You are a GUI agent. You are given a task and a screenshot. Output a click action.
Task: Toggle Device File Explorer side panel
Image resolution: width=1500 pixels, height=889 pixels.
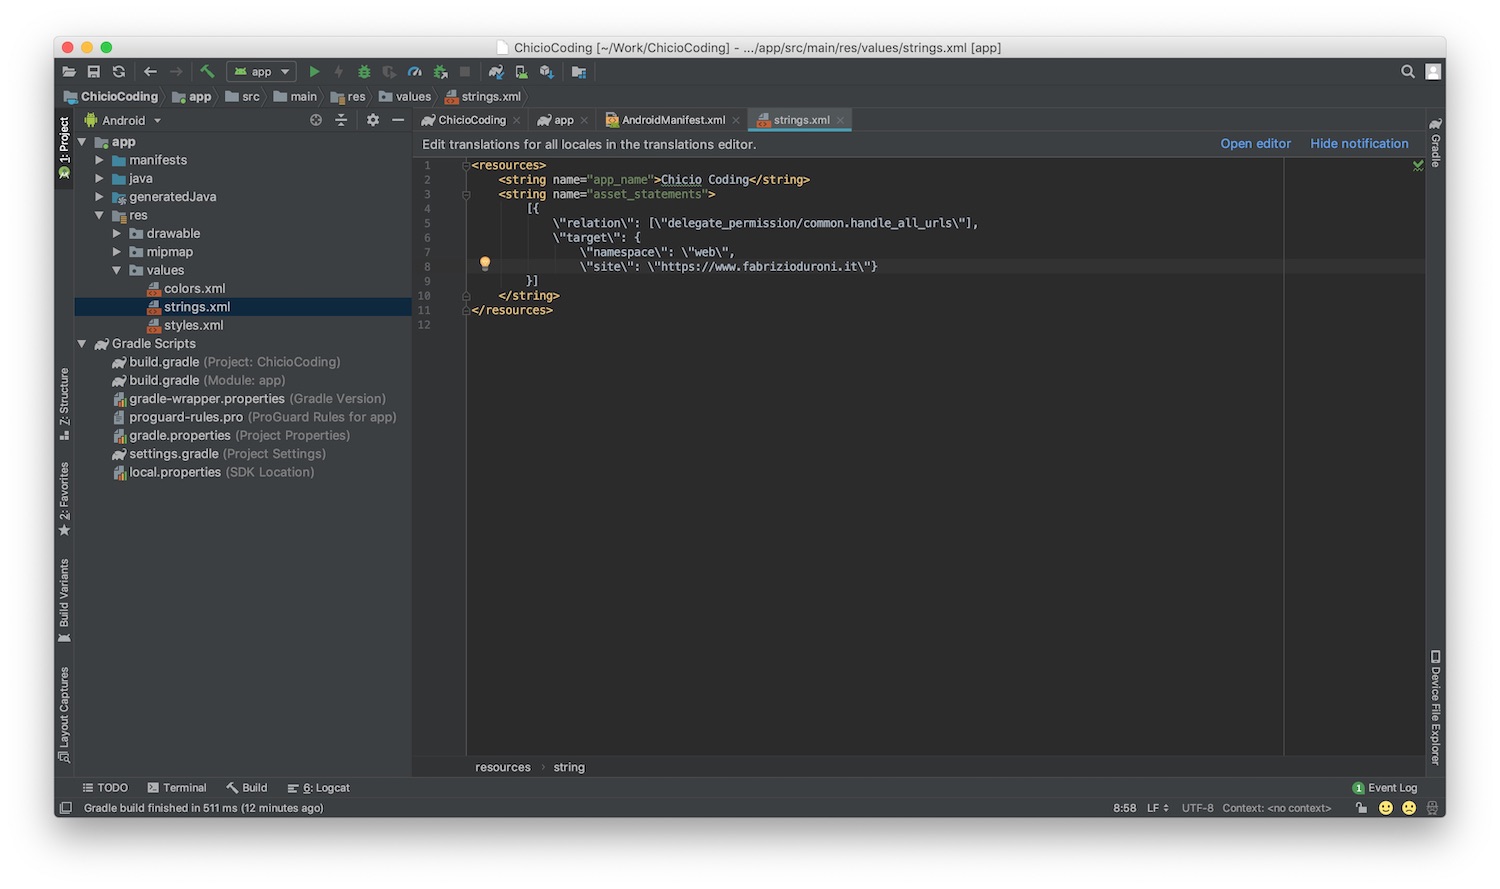pyautogui.click(x=1435, y=708)
